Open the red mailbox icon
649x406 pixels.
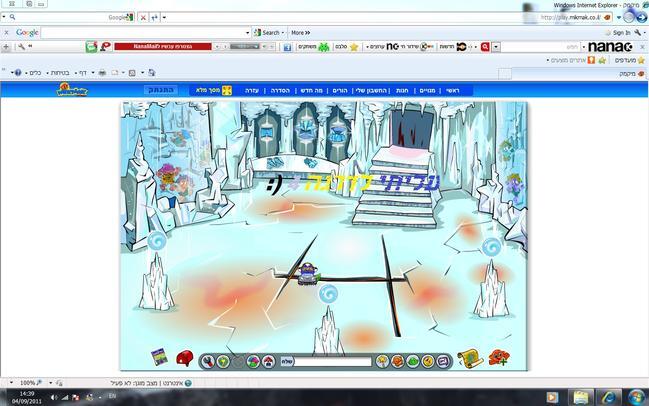pos(184,358)
